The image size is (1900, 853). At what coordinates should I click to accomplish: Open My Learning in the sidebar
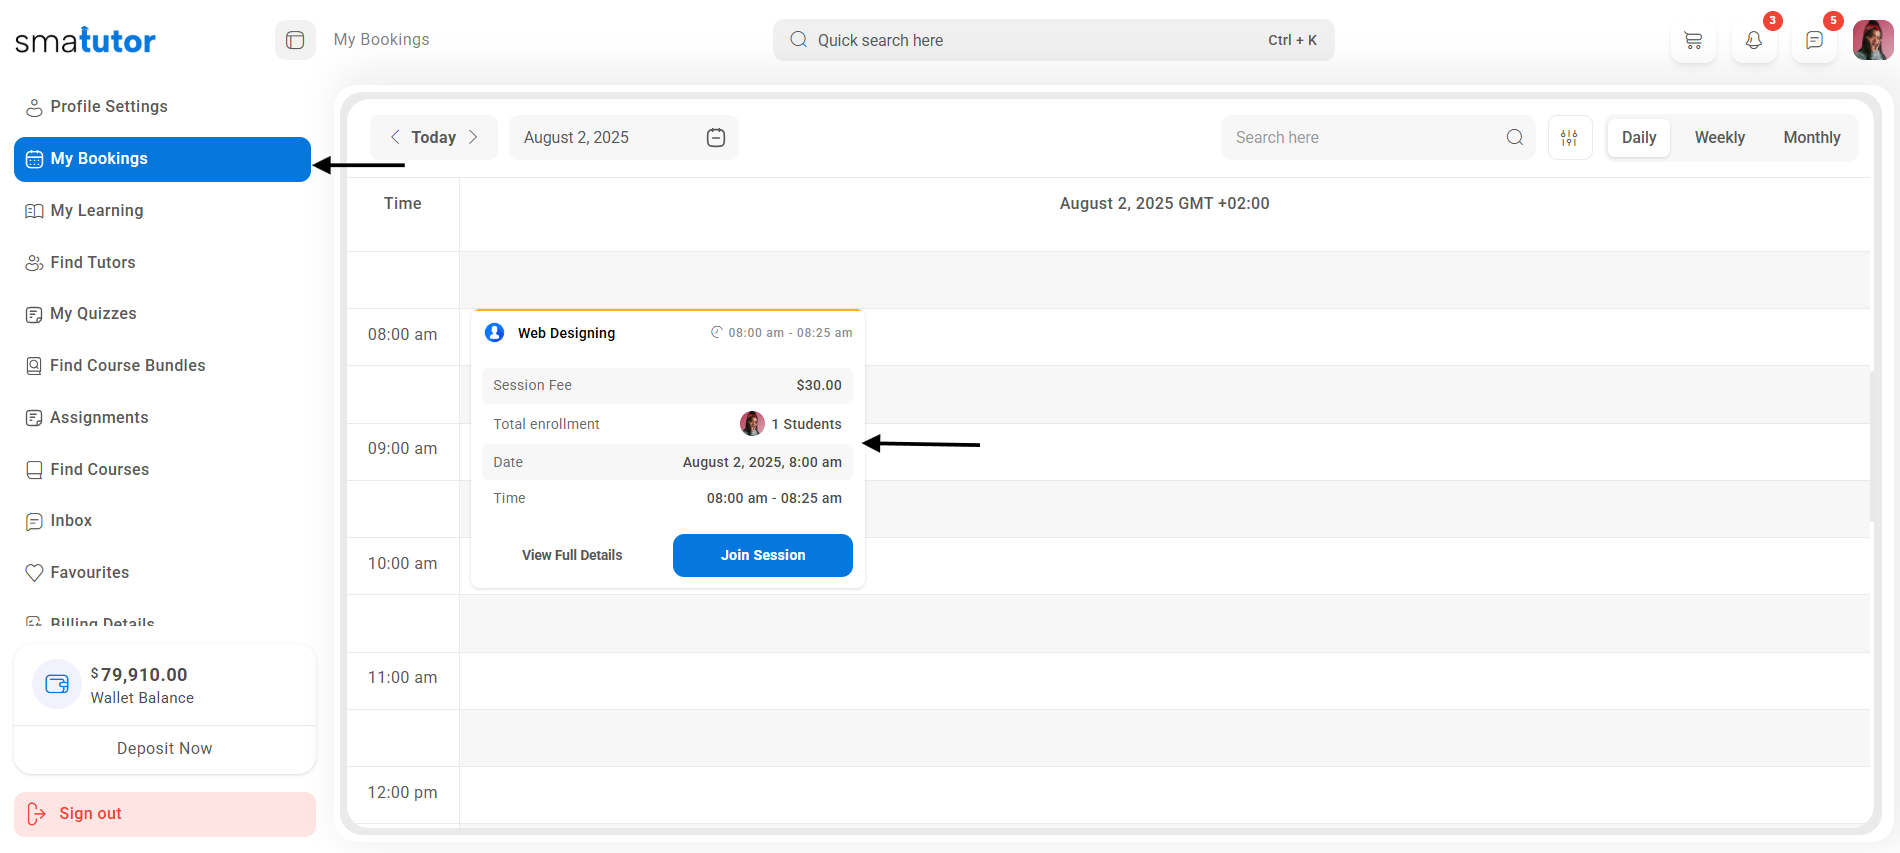(97, 211)
